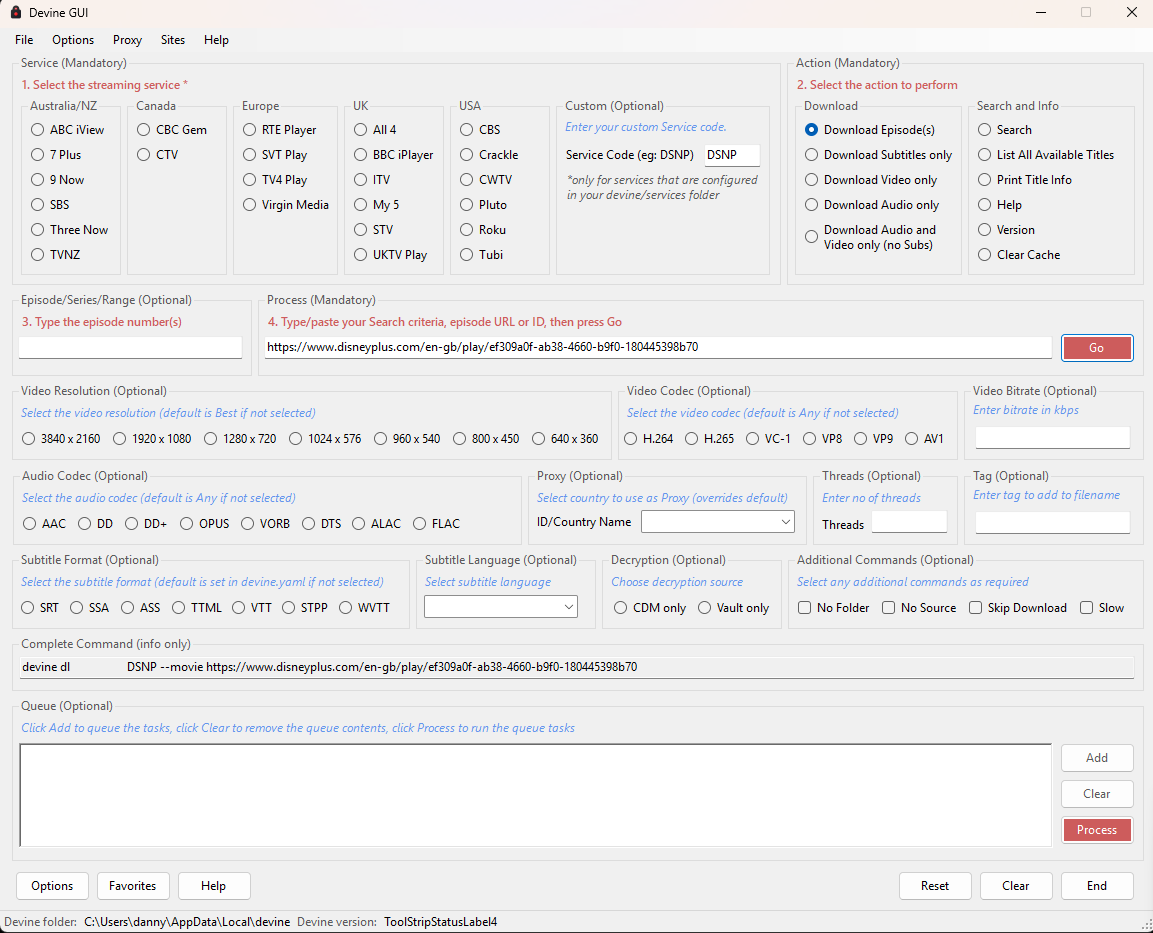The image size is (1153, 933).
Task: Click the URL search criteria field
Action: tap(658, 347)
